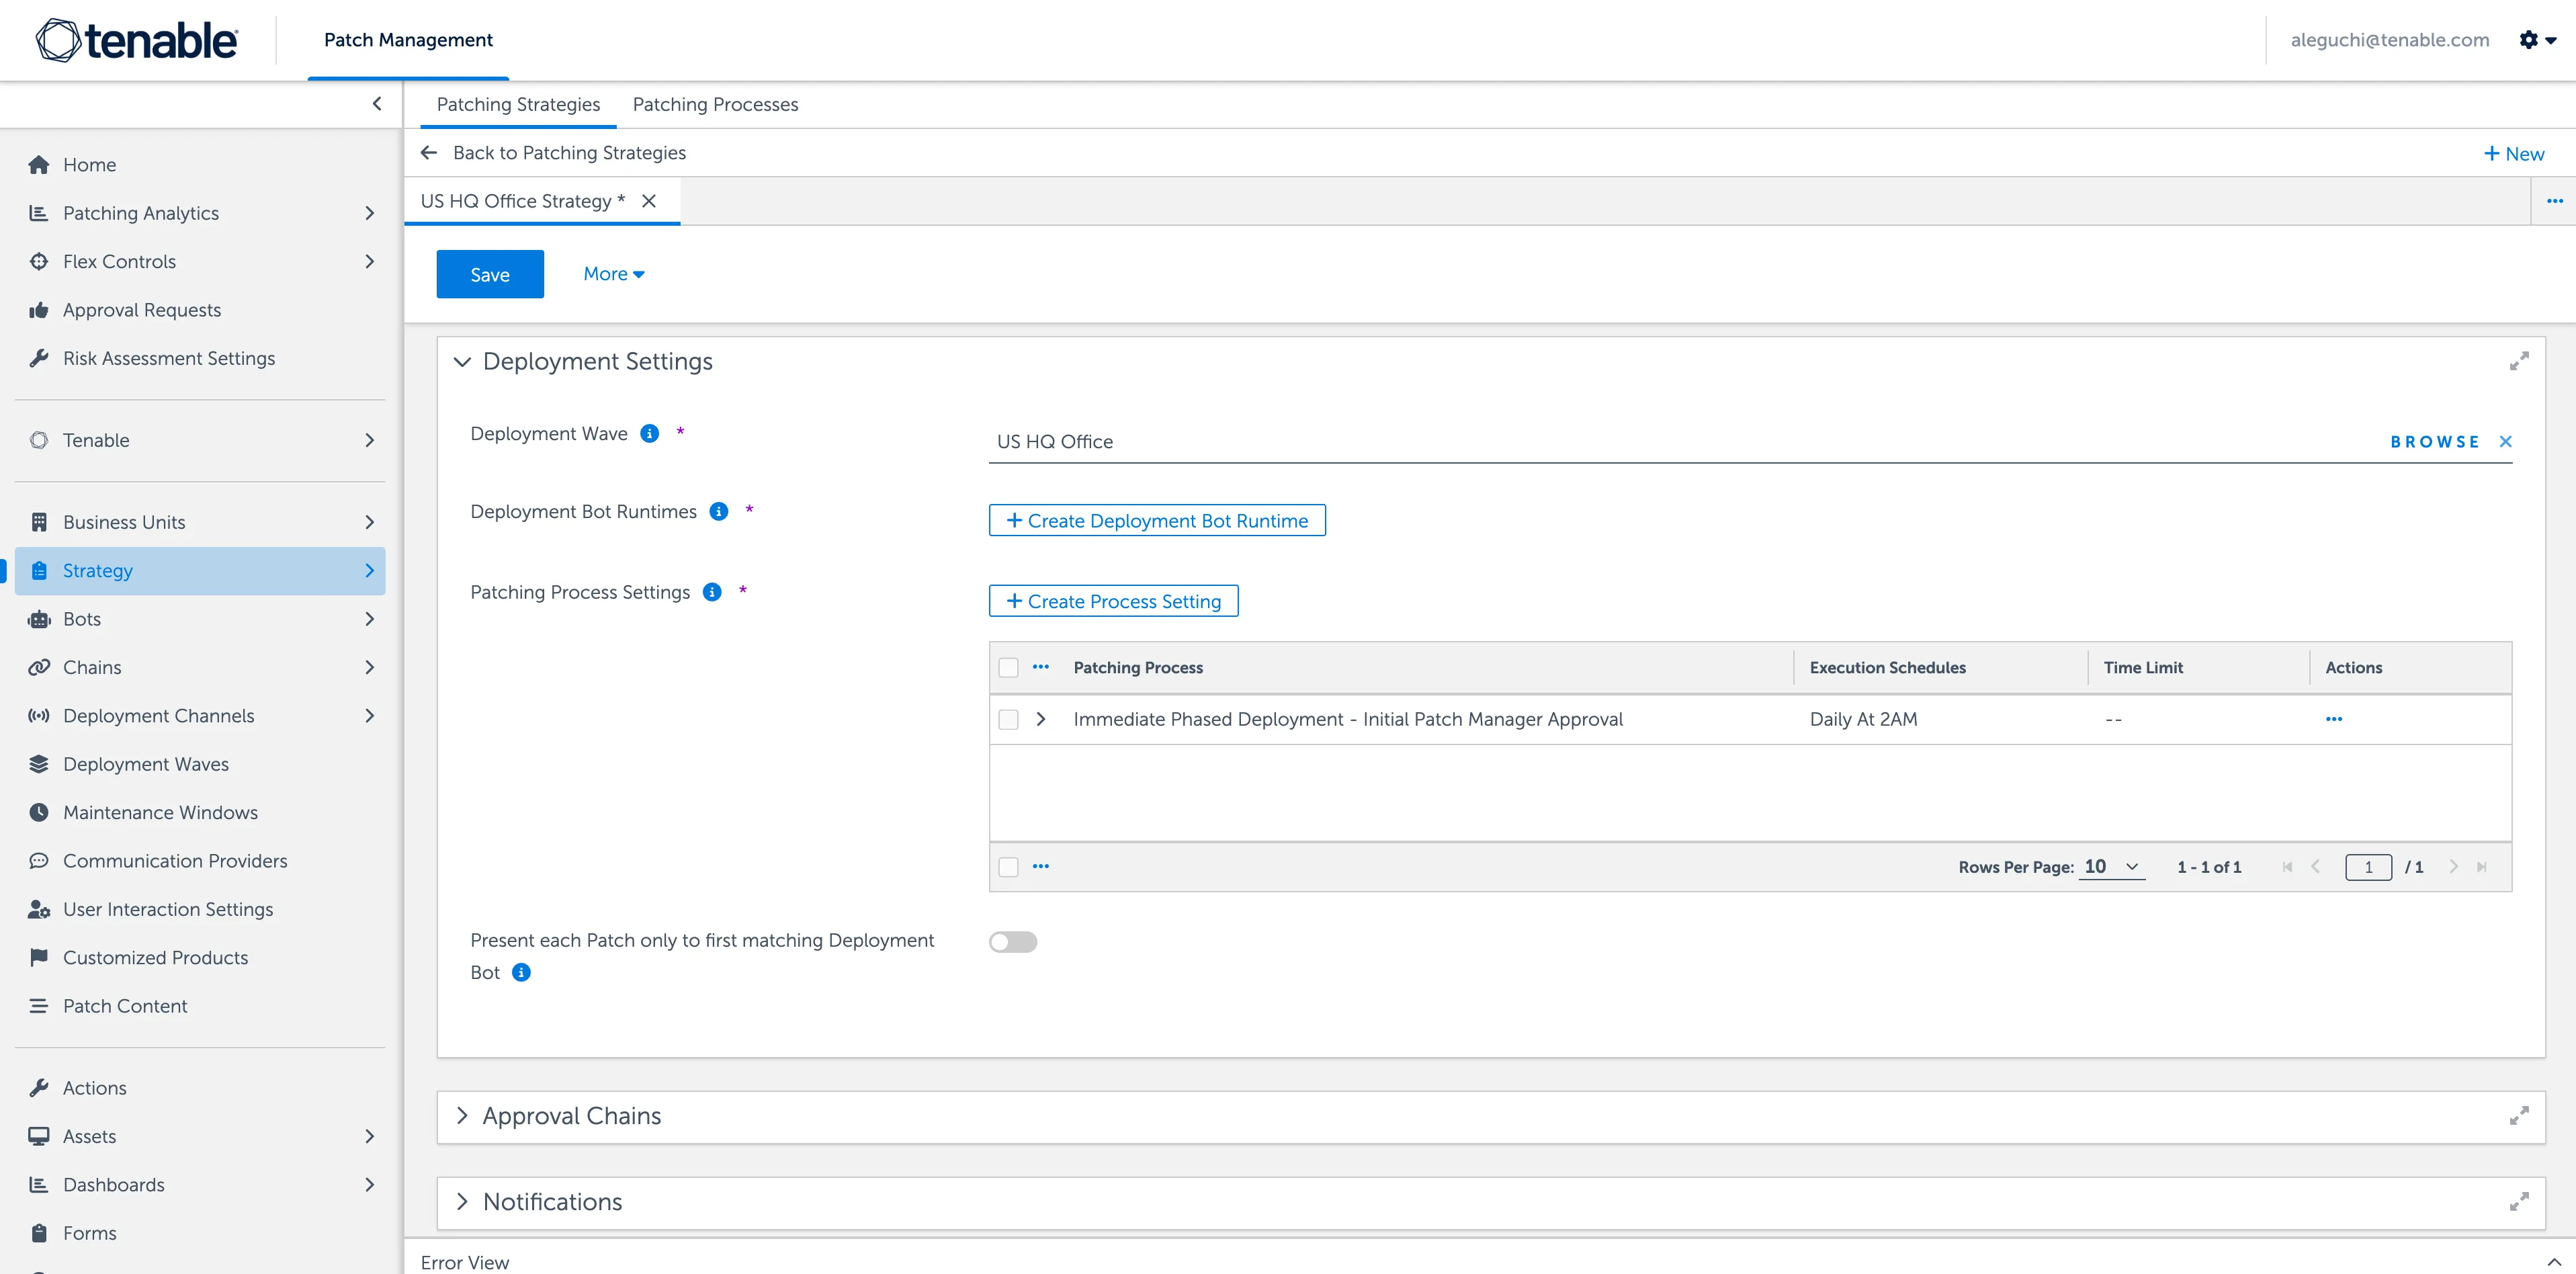Maximize the Approval Chains panel
The height and width of the screenshot is (1274, 2576).
point(2519,1116)
